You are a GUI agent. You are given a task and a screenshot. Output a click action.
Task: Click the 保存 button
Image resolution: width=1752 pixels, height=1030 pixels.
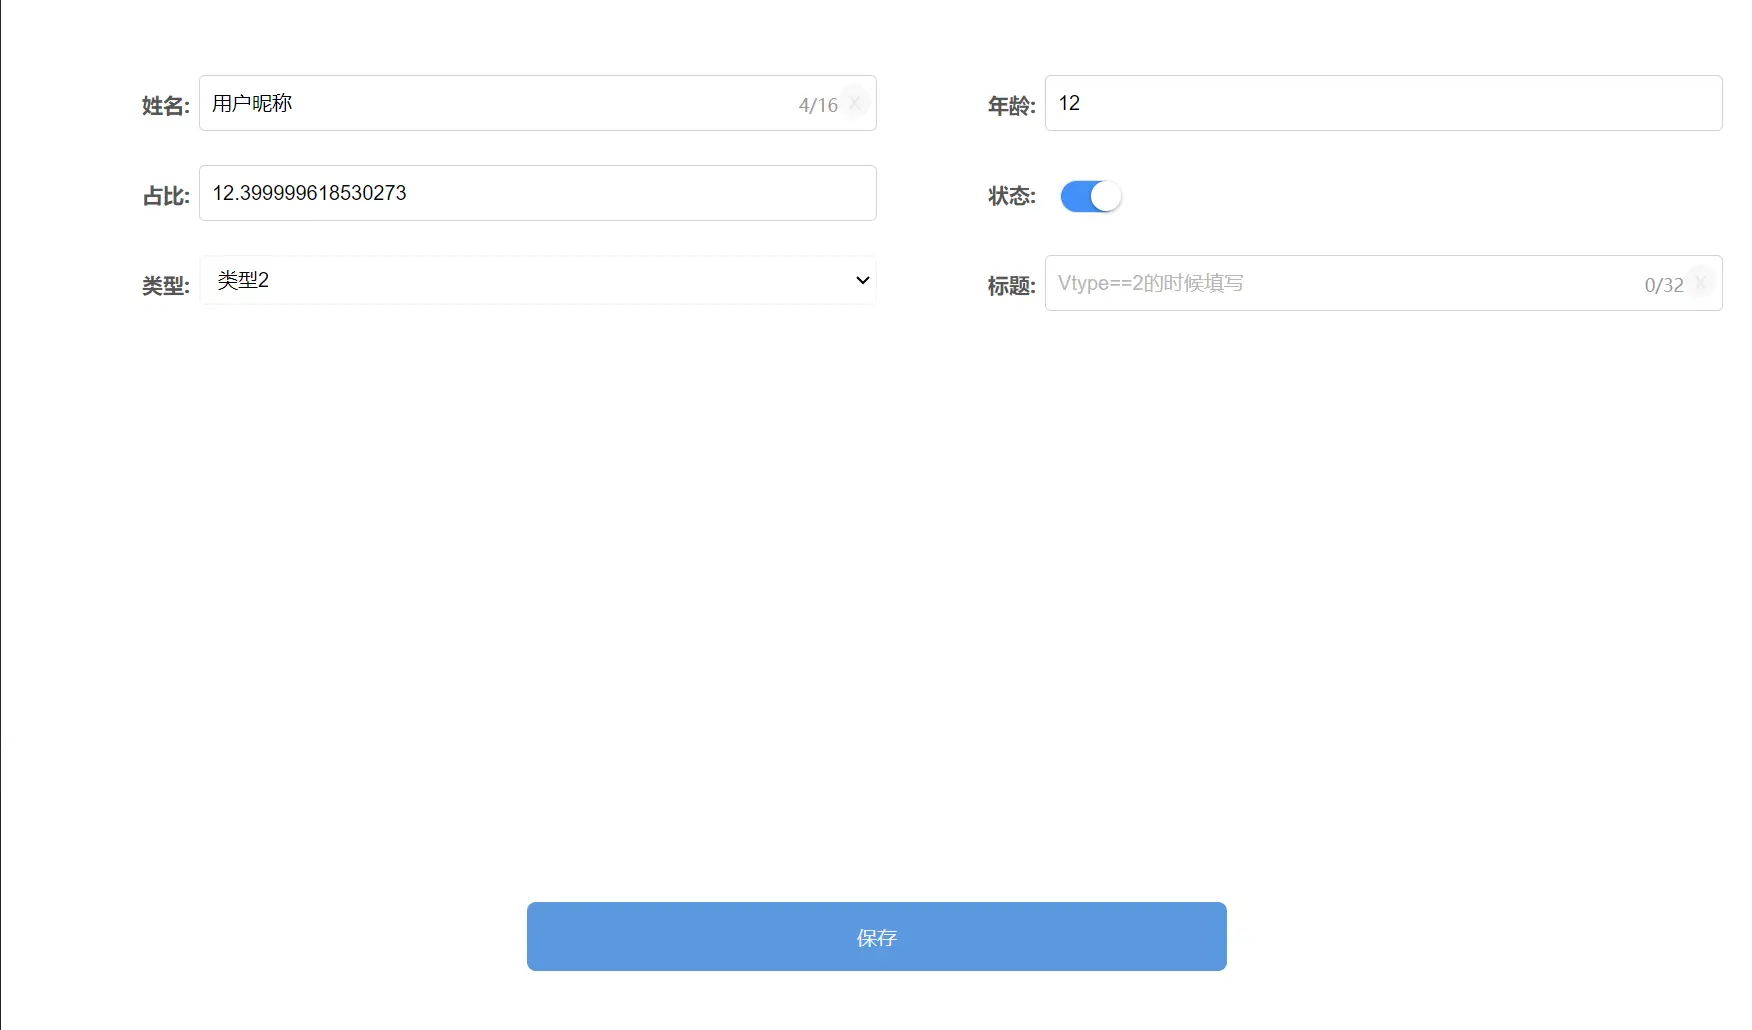877,937
